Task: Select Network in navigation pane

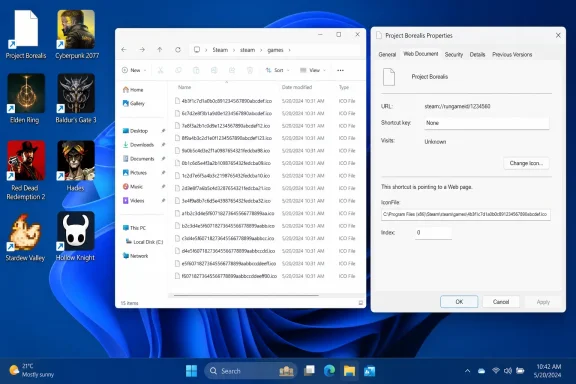Action: pos(136,256)
